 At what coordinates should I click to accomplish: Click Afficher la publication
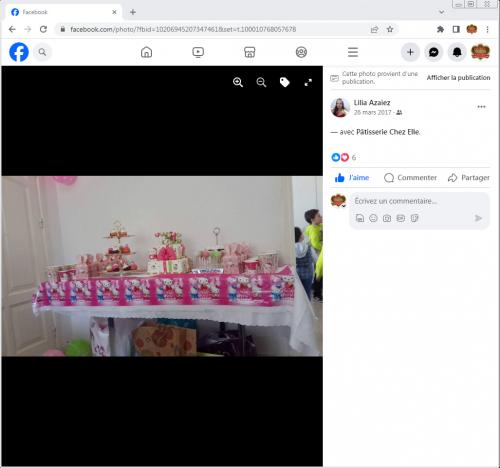point(458,78)
